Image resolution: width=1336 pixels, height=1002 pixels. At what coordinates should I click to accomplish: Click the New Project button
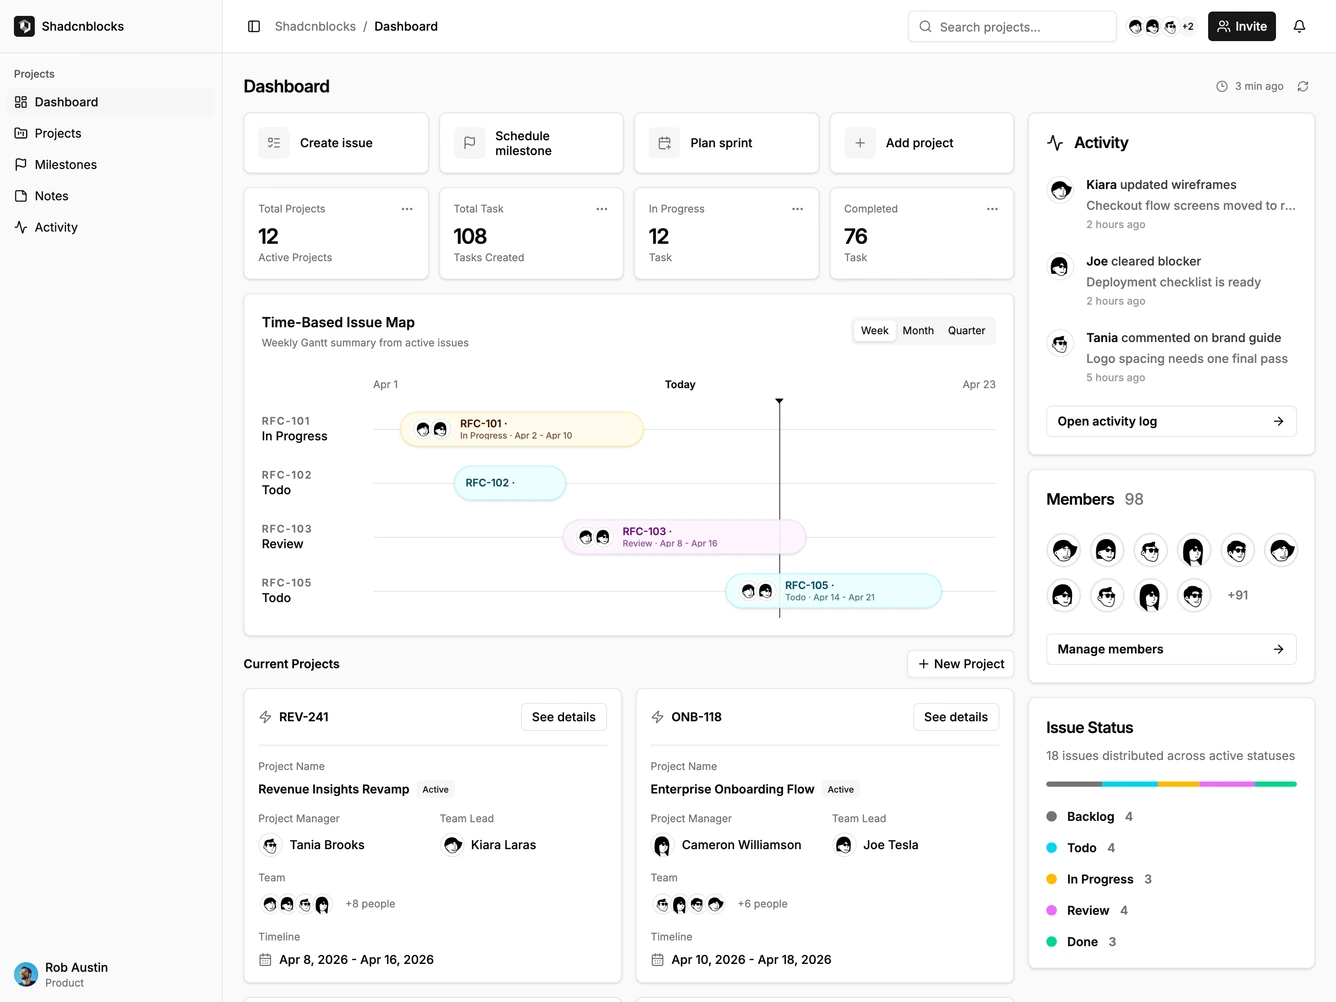point(961,664)
